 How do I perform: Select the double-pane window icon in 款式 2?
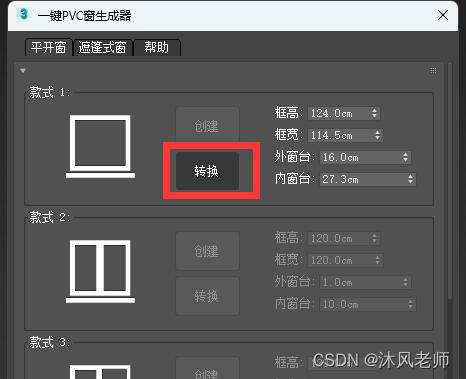[x=100, y=271]
